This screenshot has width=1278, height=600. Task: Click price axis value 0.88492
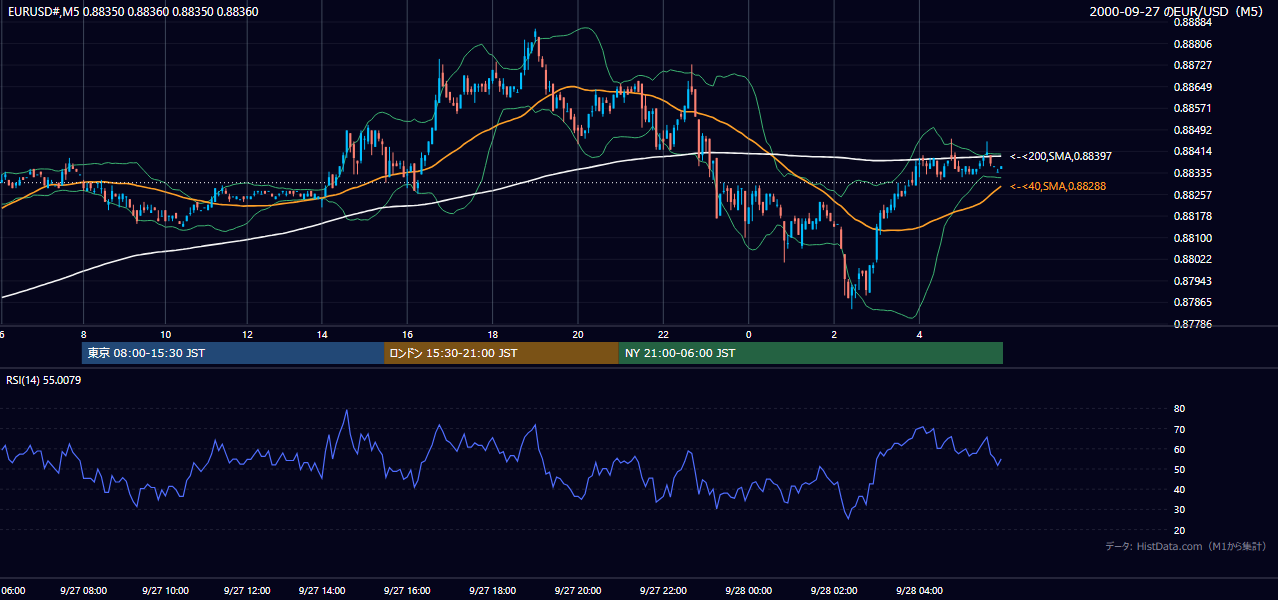tap(1191, 130)
